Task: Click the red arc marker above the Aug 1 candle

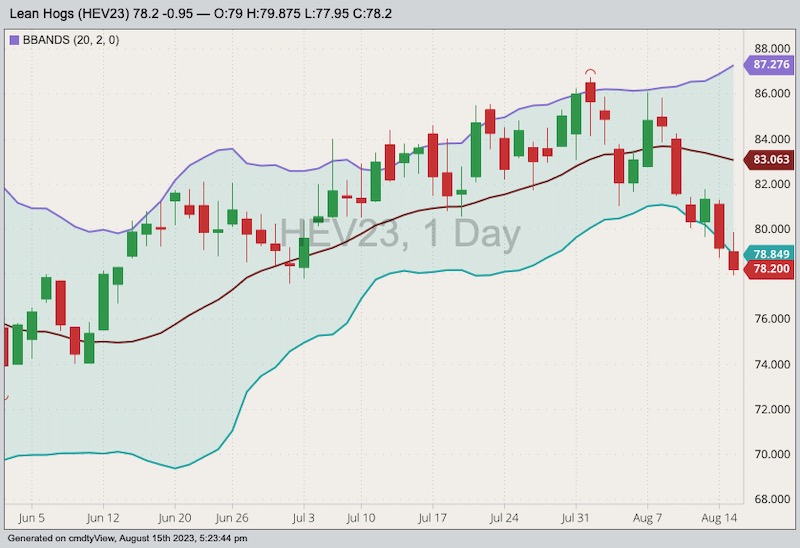Action: [x=590, y=72]
